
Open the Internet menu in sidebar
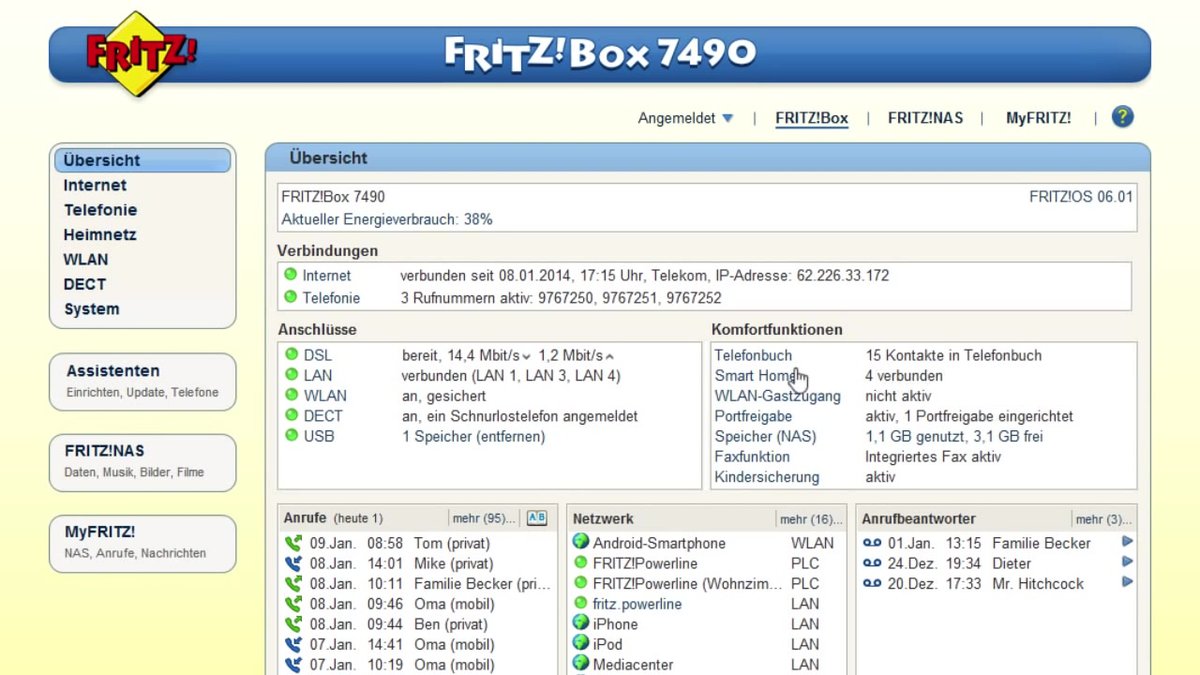coord(95,185)
